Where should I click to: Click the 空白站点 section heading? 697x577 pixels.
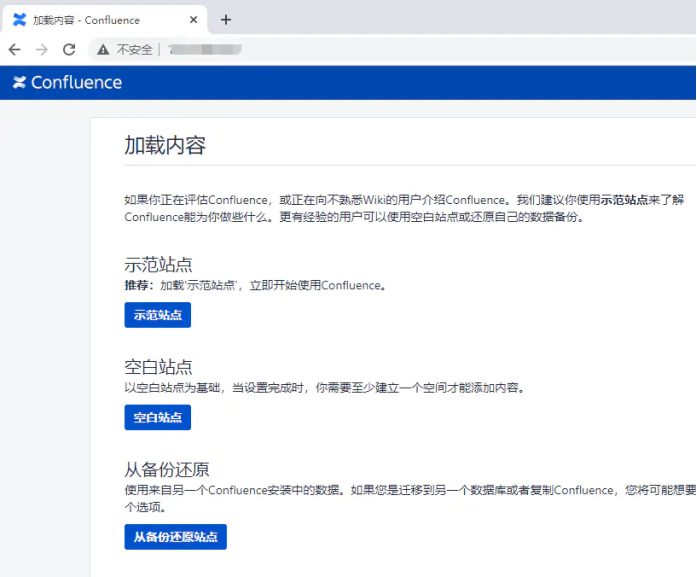(158, 367)
